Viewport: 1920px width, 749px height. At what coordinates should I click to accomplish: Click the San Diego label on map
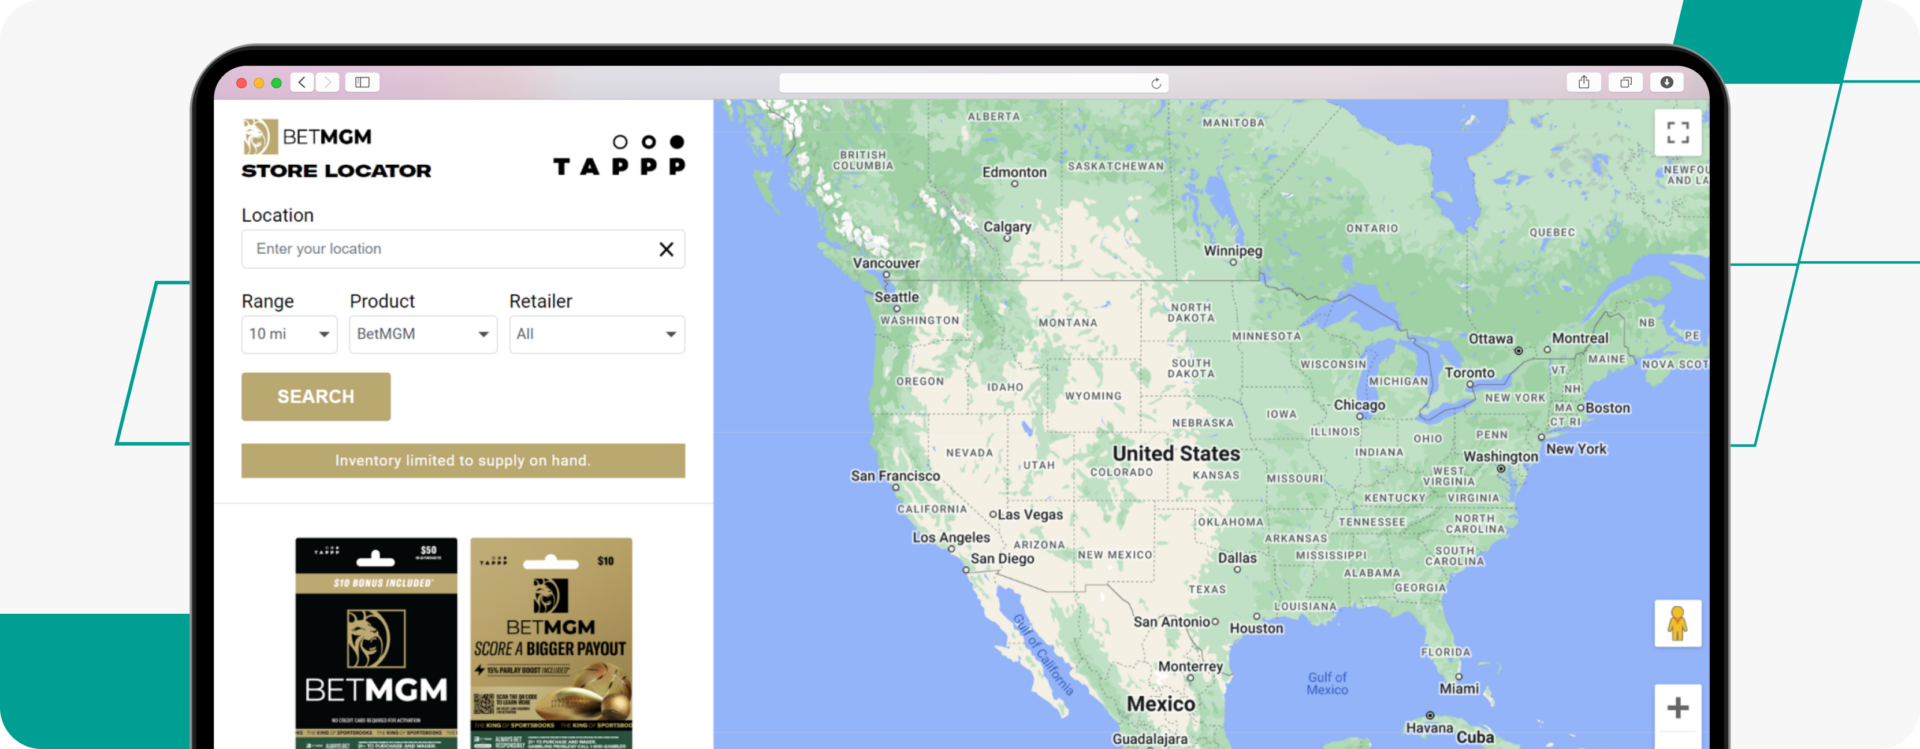point(1002,559)
